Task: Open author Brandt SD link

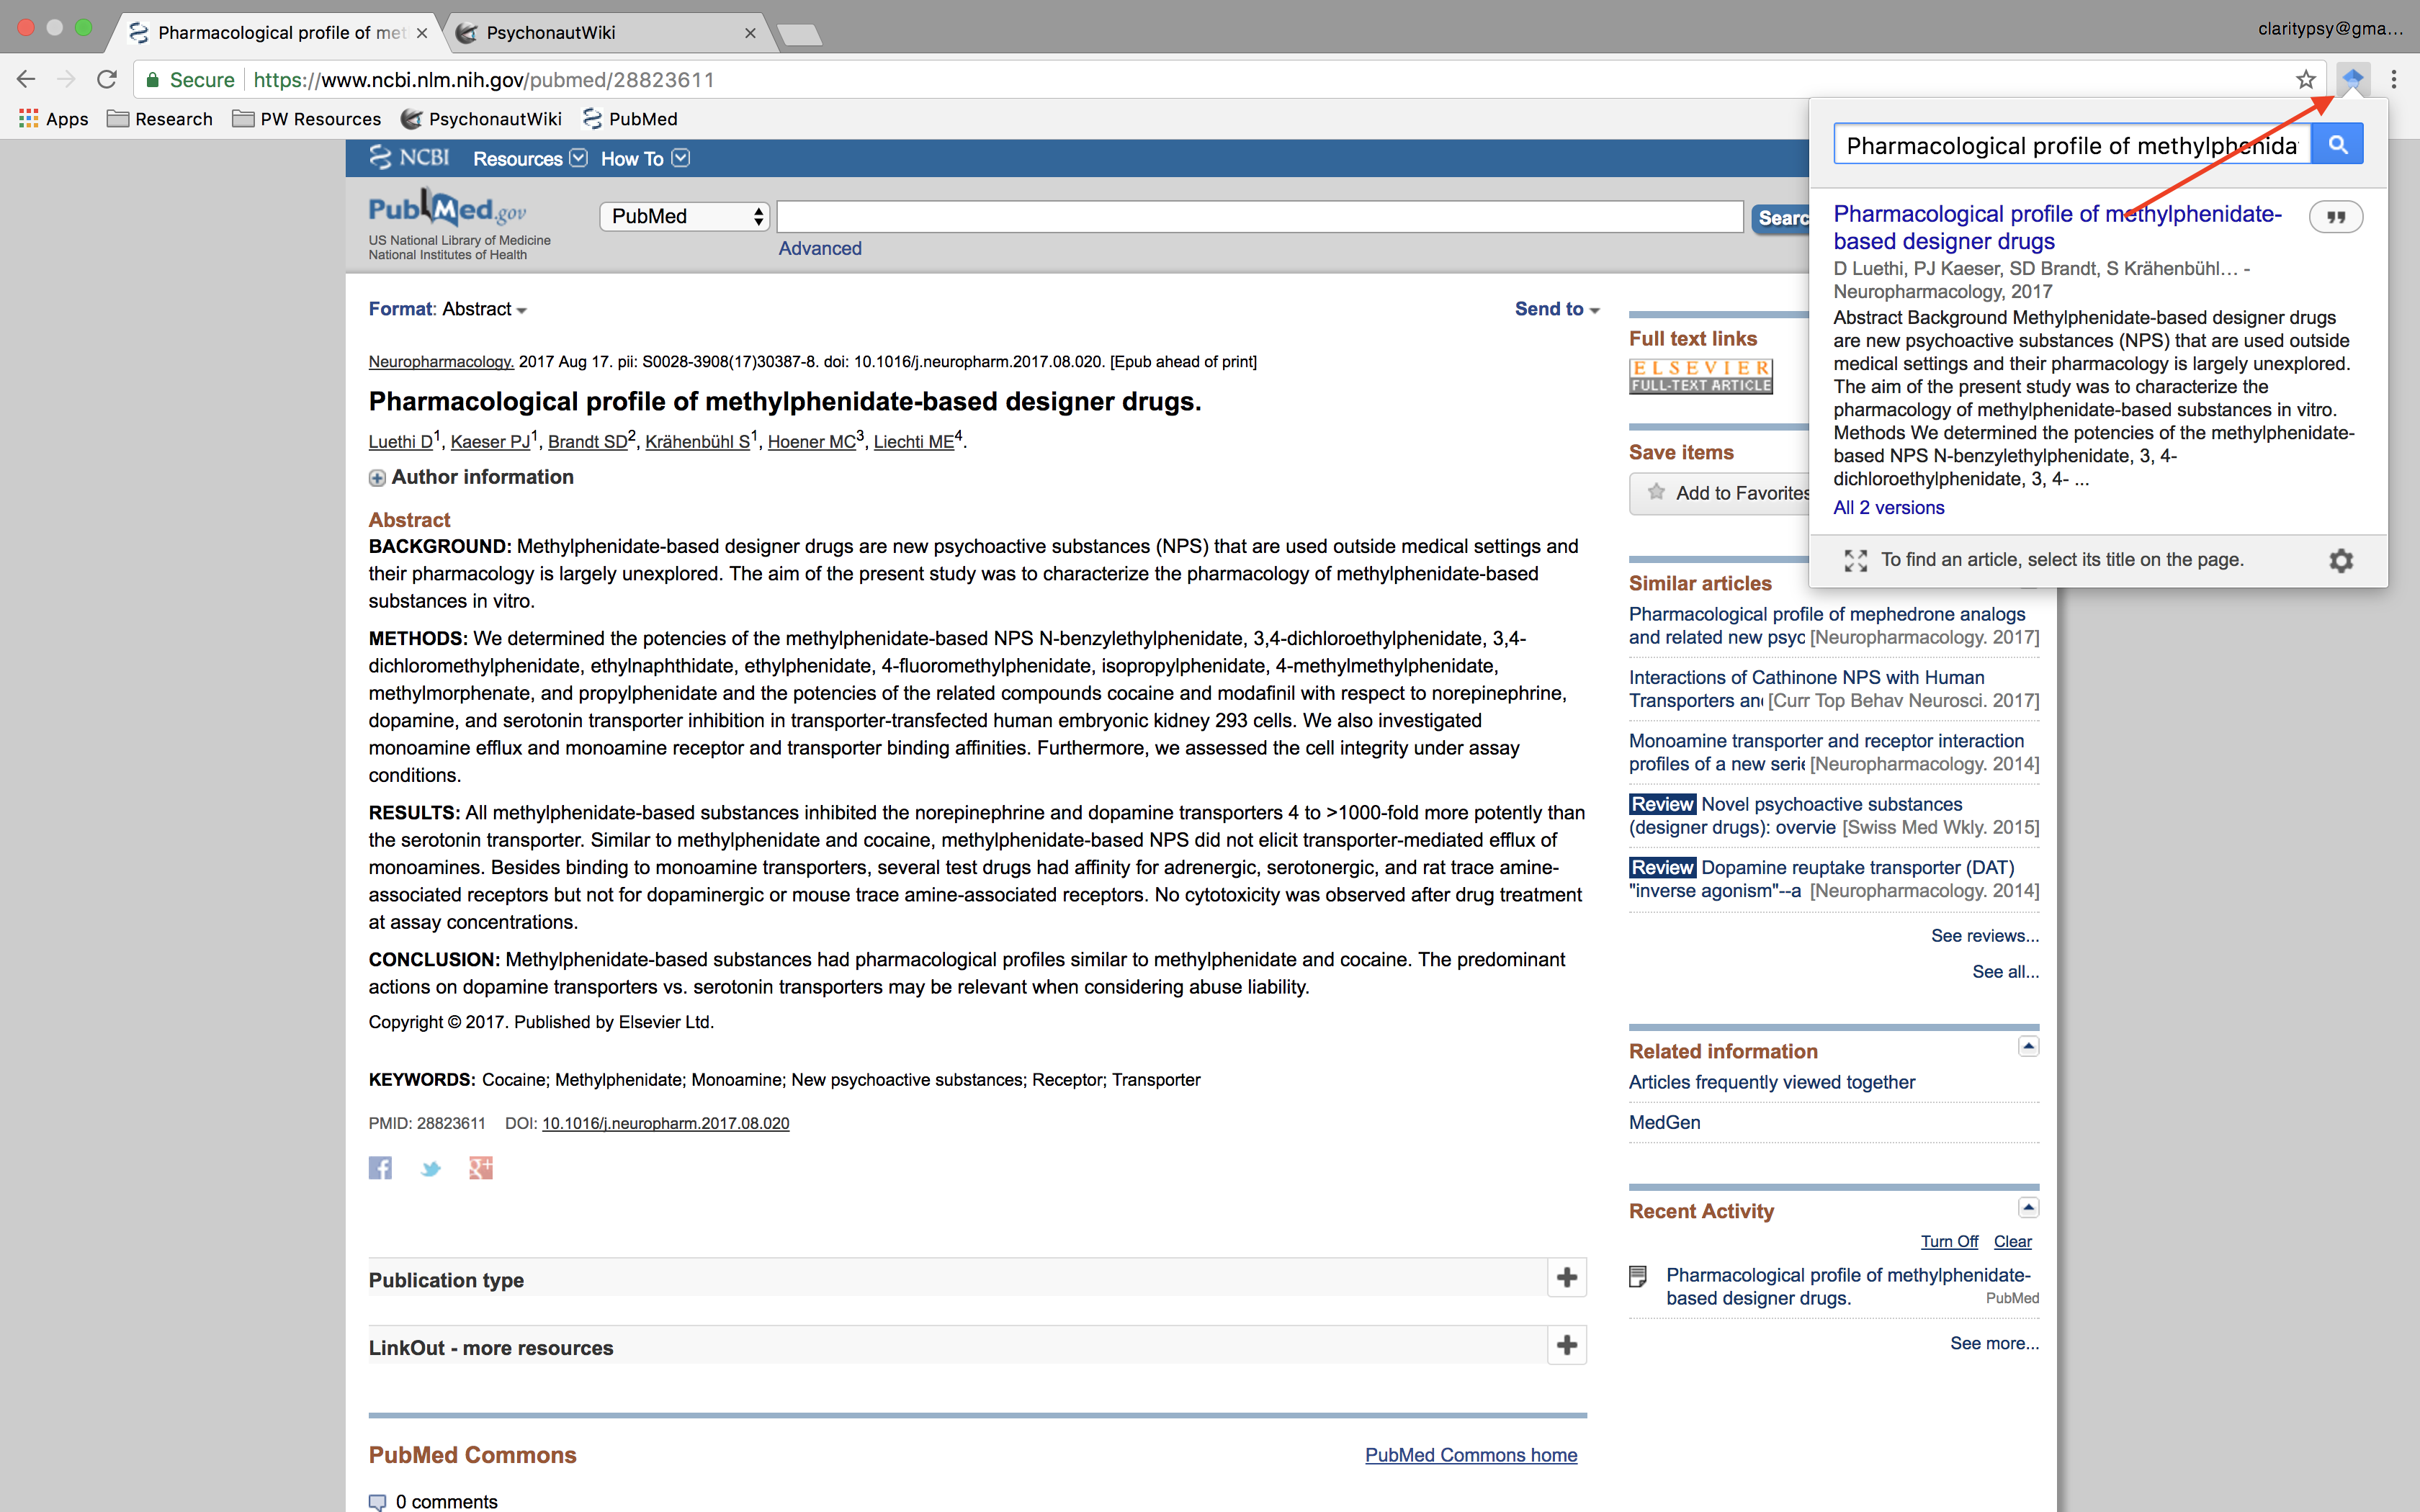Action: click(x=587, y=442)
